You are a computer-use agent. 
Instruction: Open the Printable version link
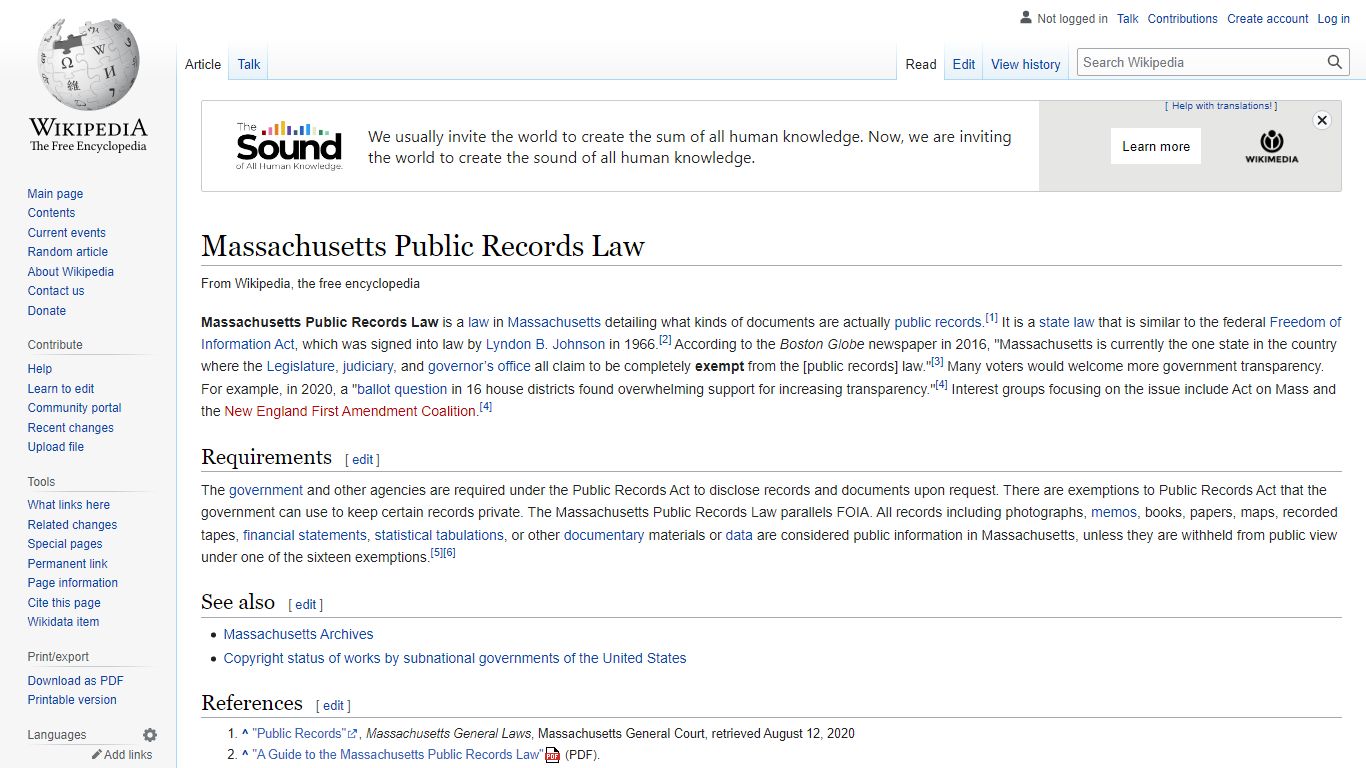[72, 700]
